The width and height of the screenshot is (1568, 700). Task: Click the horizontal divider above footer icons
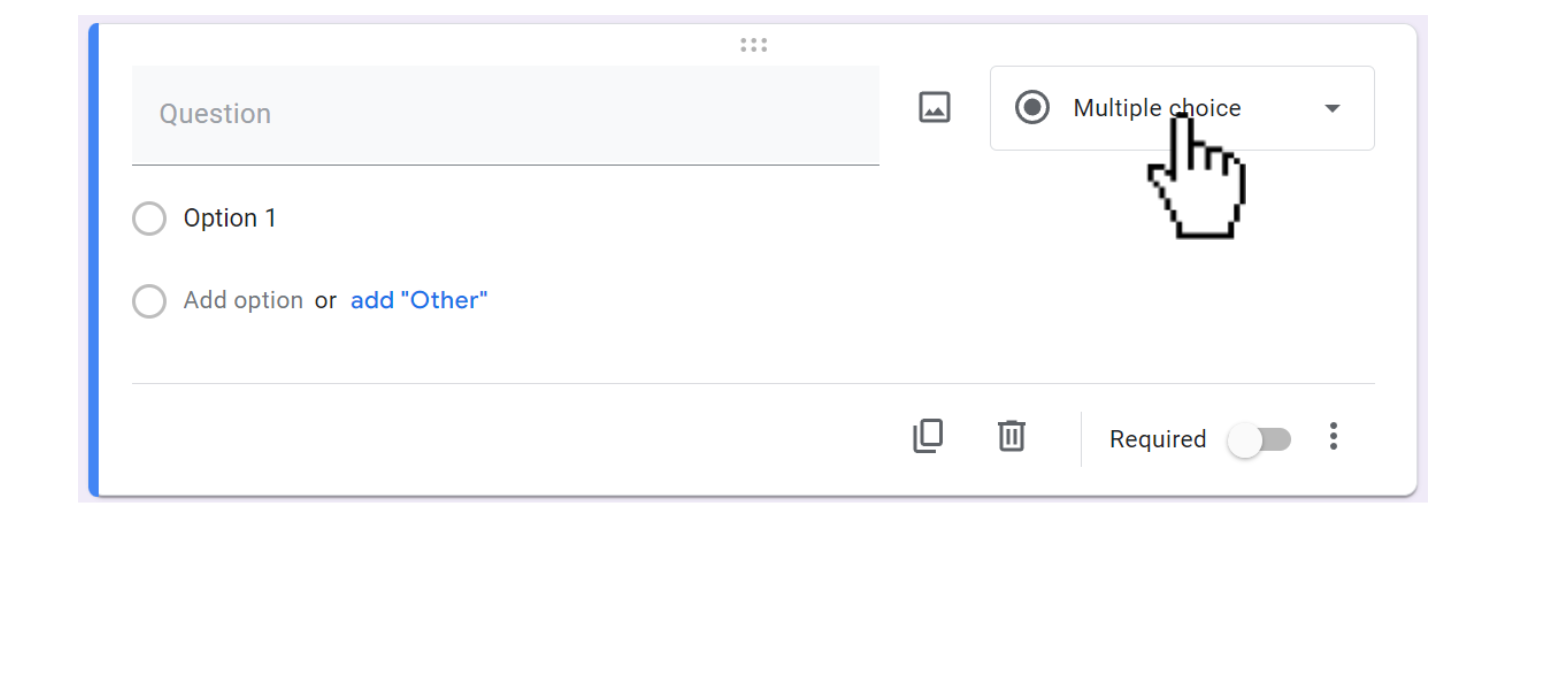[x=753, y=383]
